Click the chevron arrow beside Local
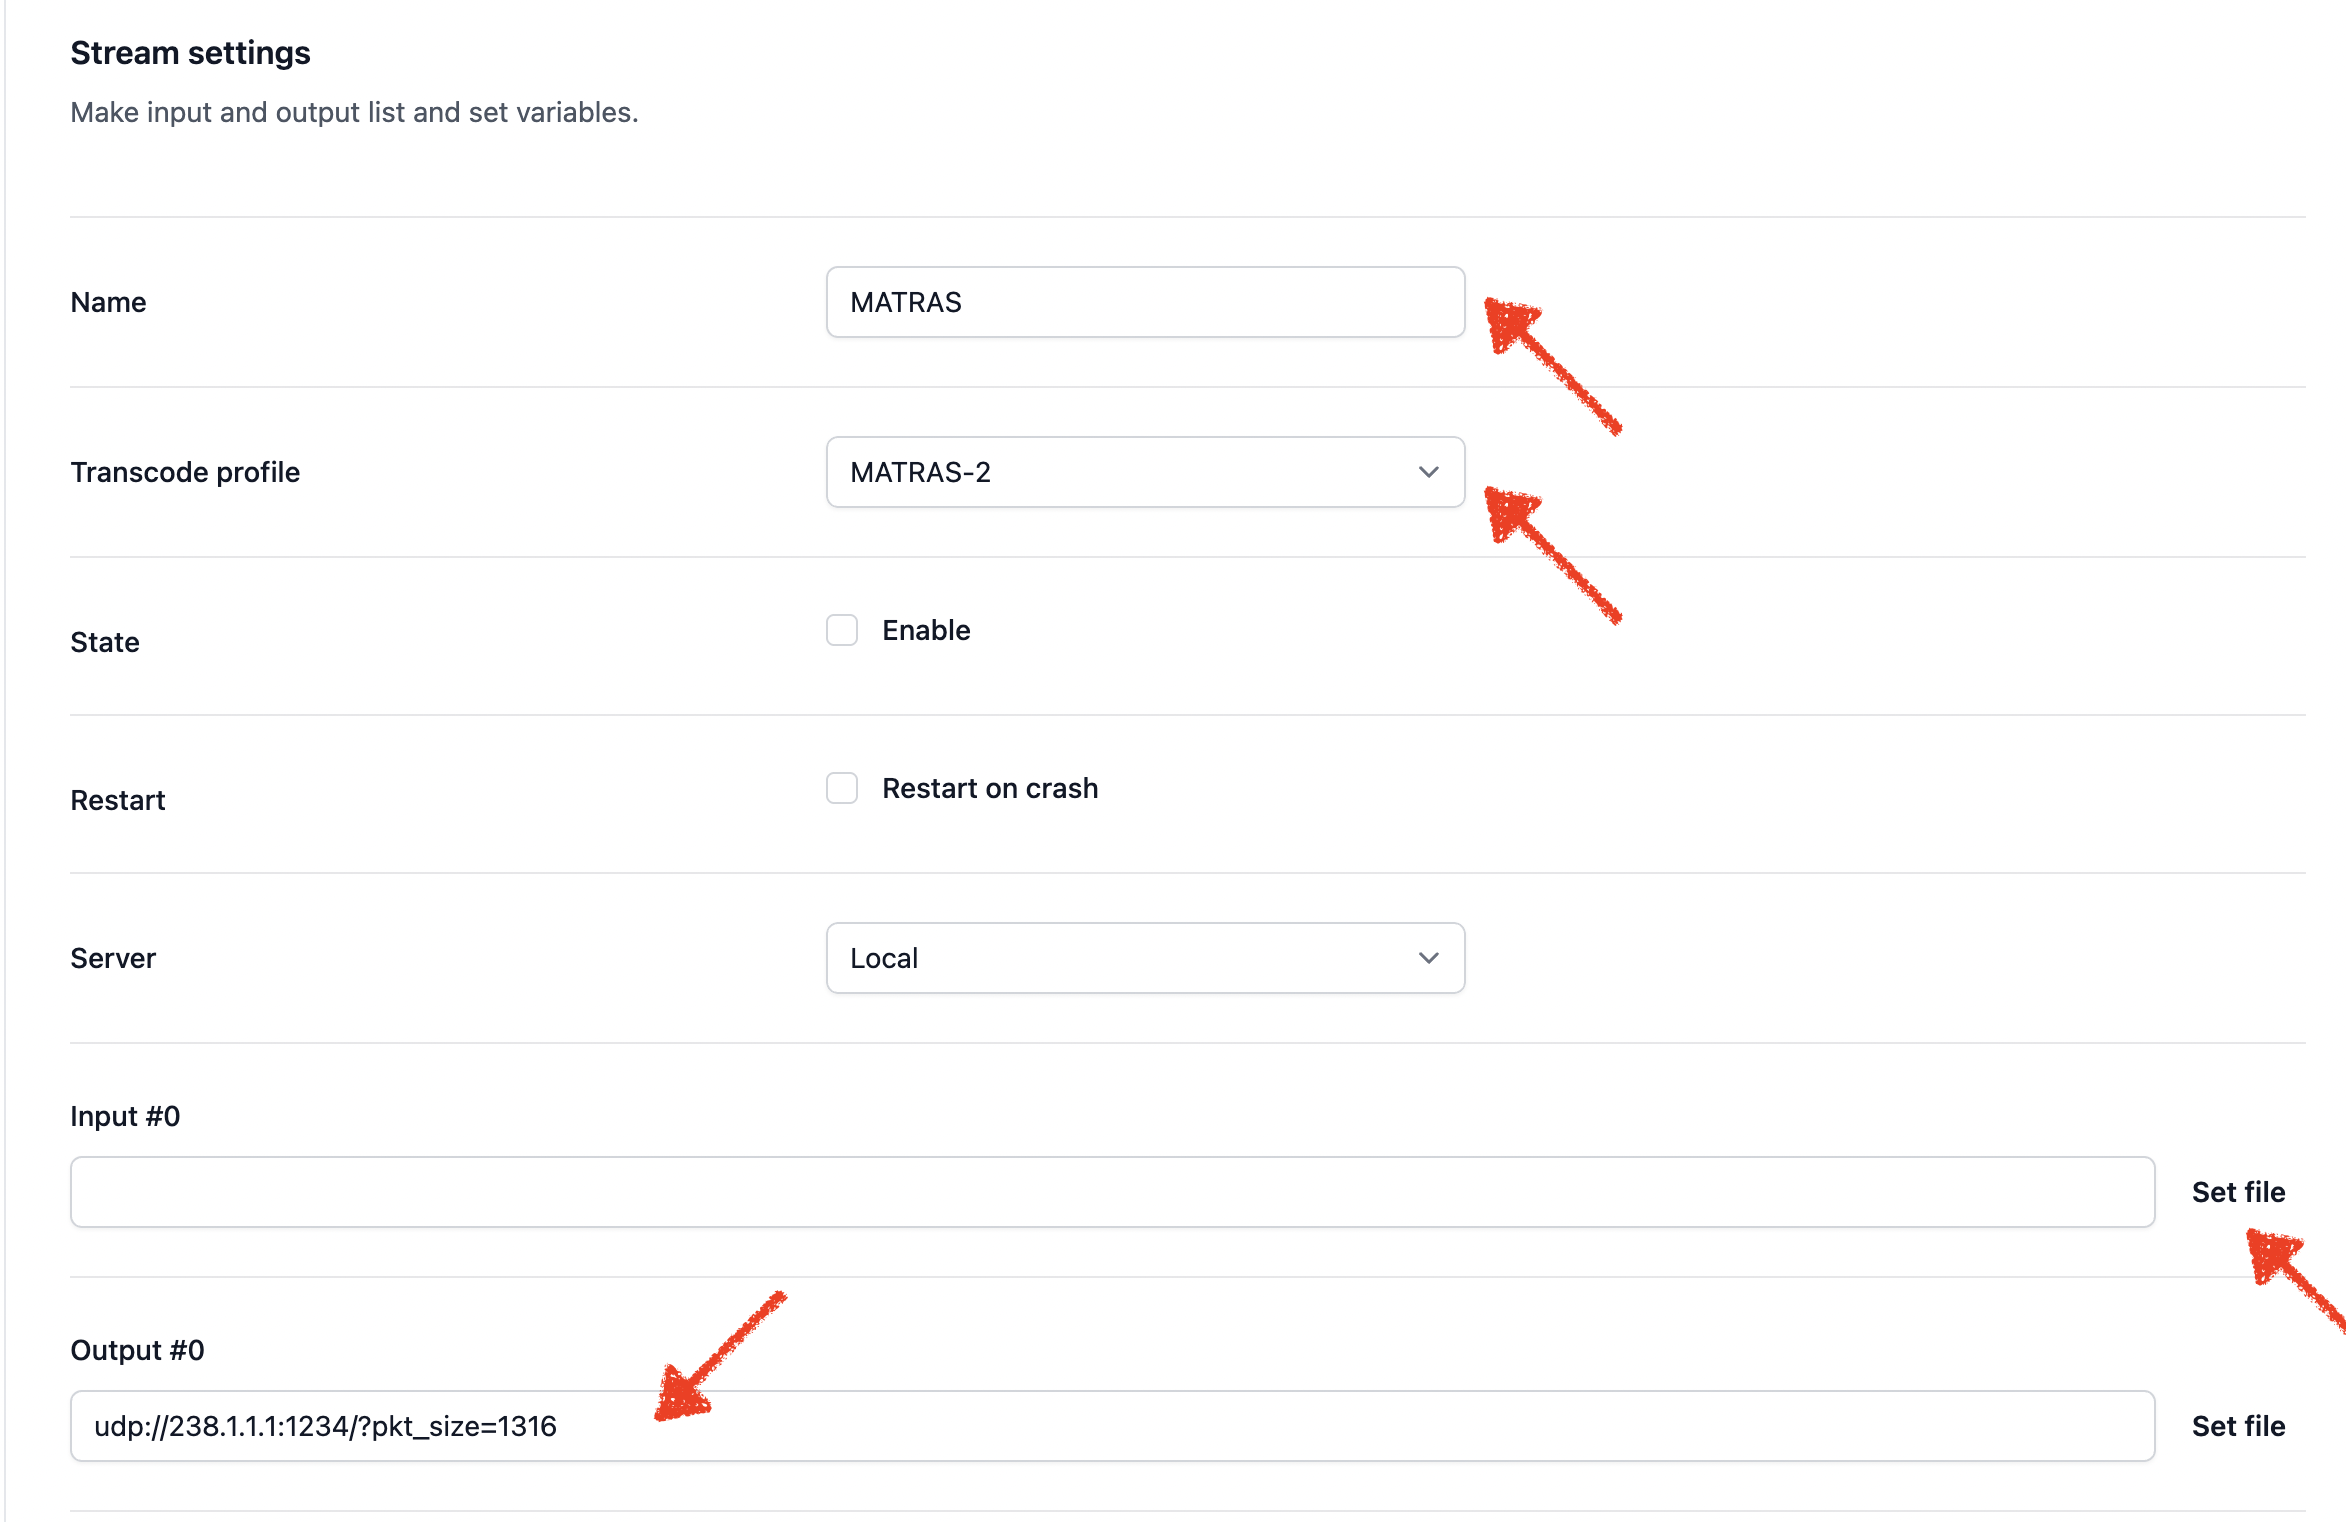 click(1428, 958)
